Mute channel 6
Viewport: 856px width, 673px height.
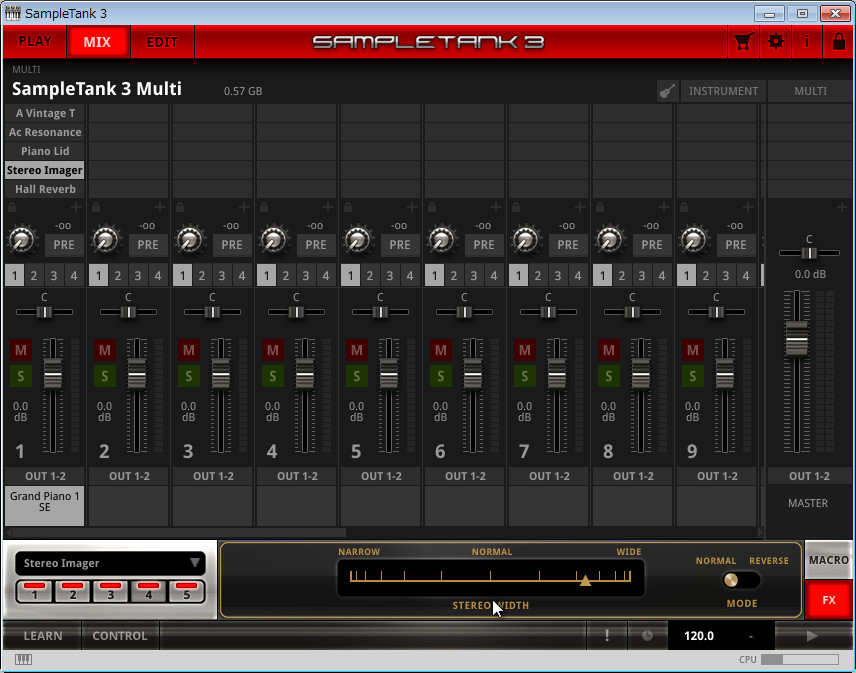point(441,350)
